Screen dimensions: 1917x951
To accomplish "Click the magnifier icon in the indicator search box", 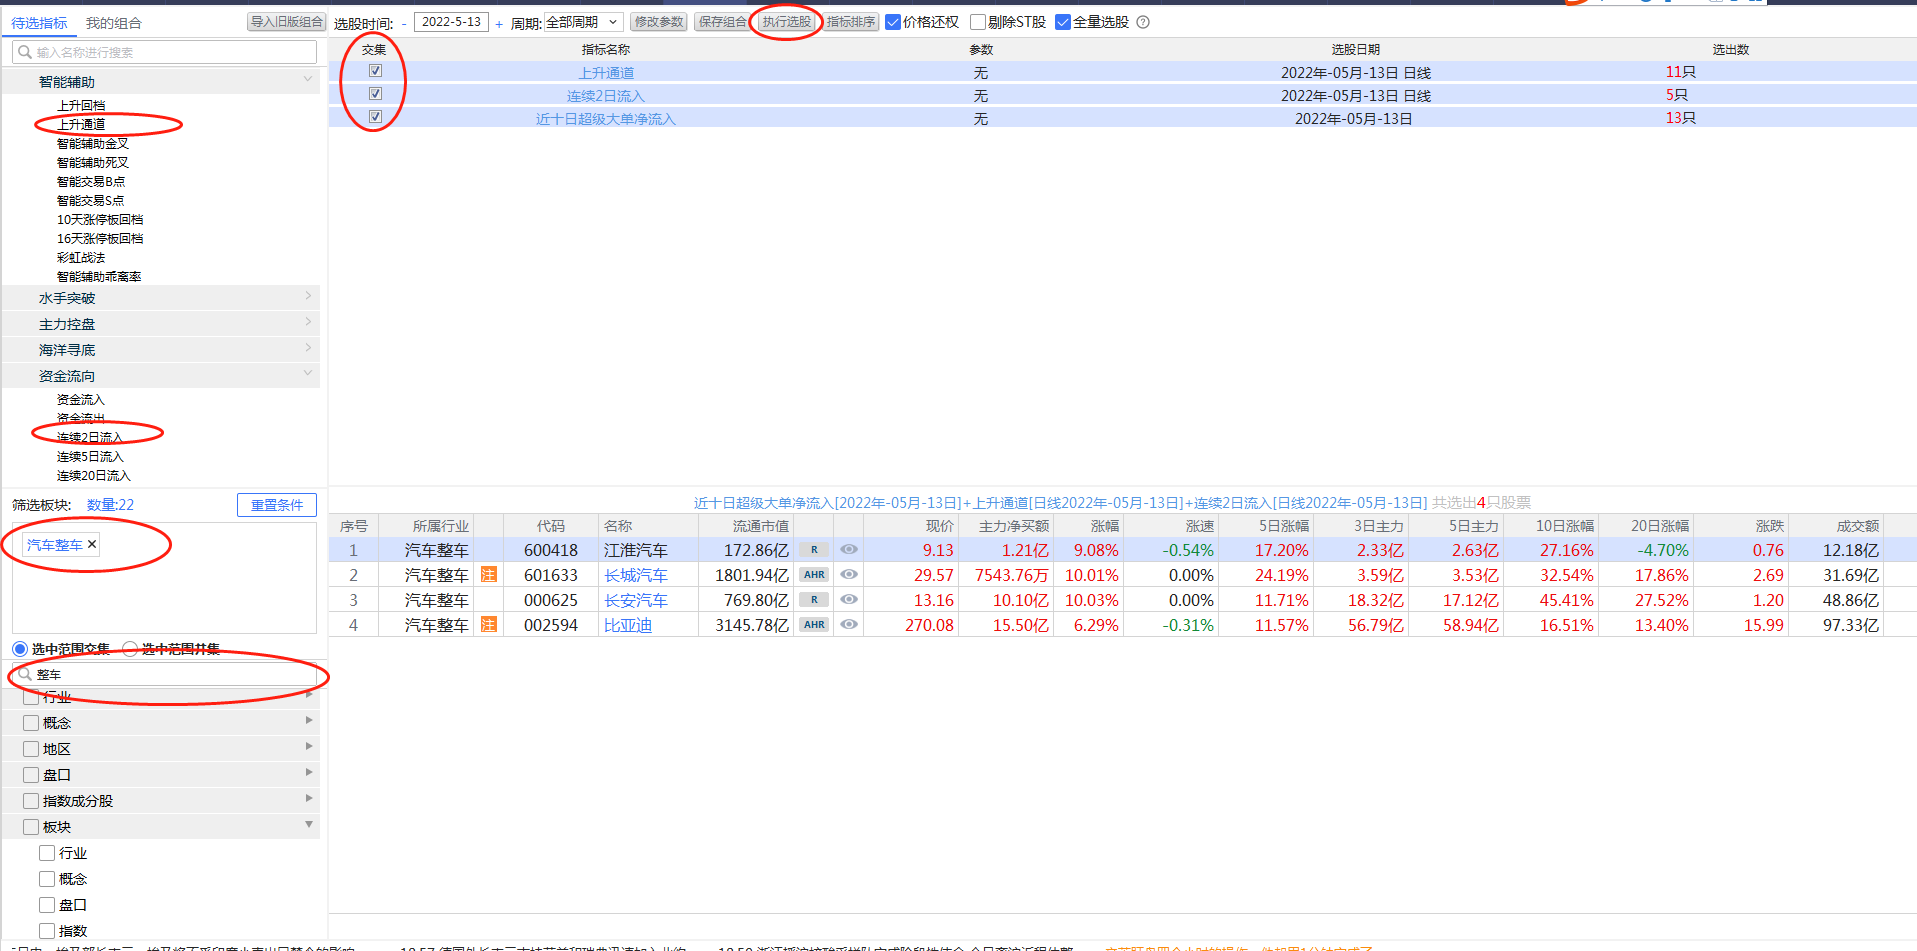I will tap(25, 52).
